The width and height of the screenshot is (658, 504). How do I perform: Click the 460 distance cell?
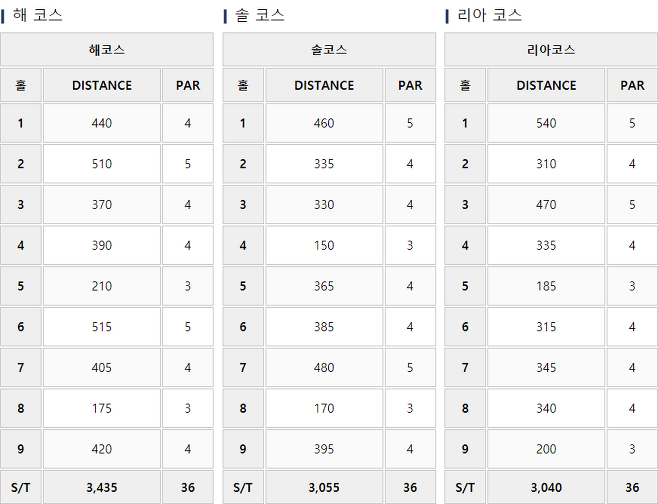coord(324,123)
